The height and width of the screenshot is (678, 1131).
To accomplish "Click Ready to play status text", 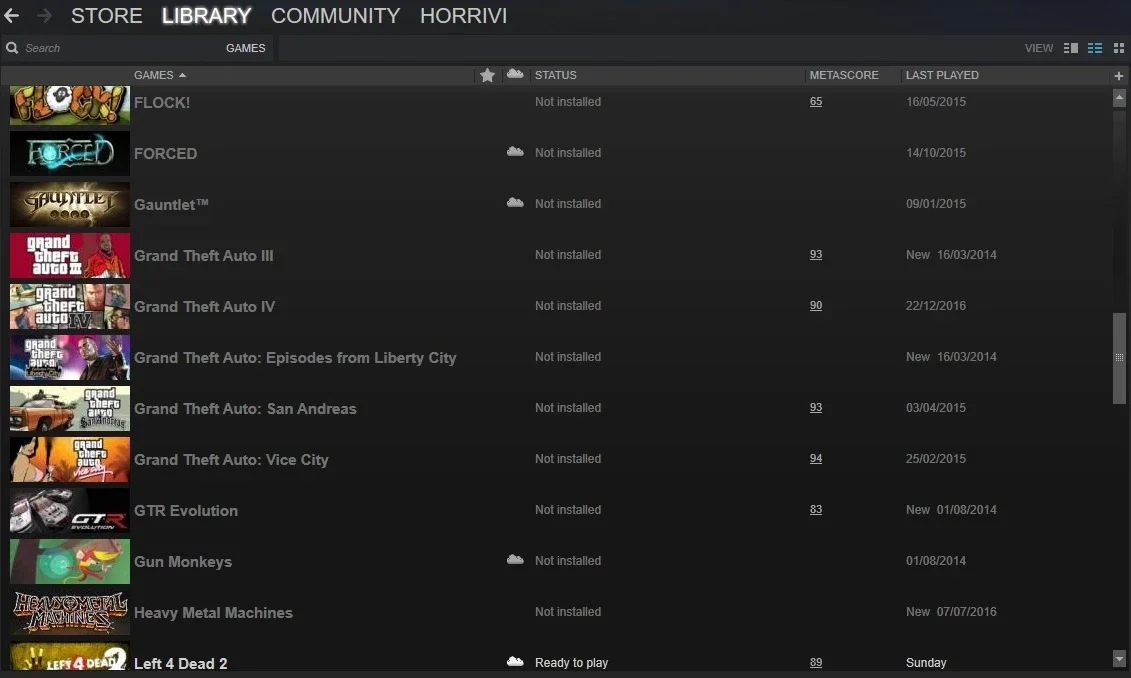I will [x=571, y=663].
